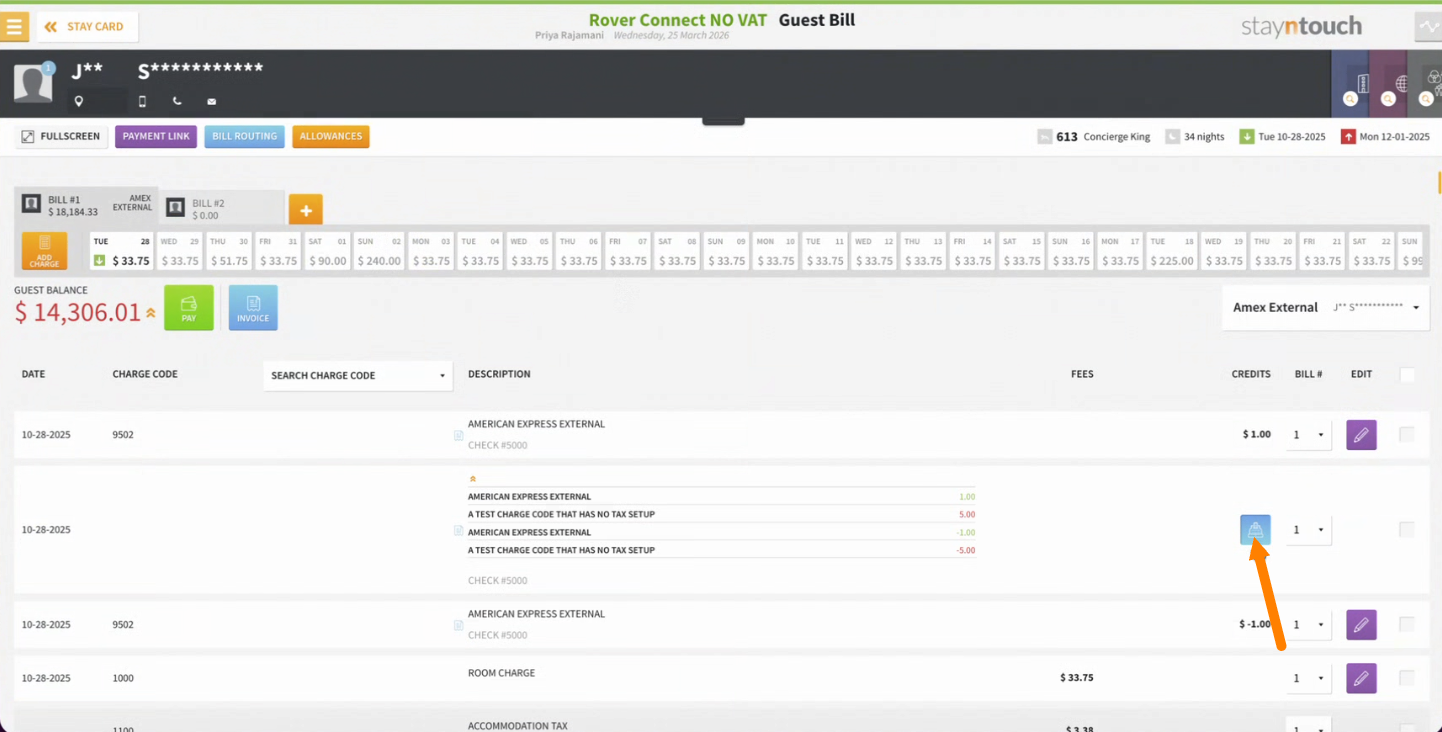Open bill number dropdown for $ 1.00 Amex row

click(x=1308, y=435)
